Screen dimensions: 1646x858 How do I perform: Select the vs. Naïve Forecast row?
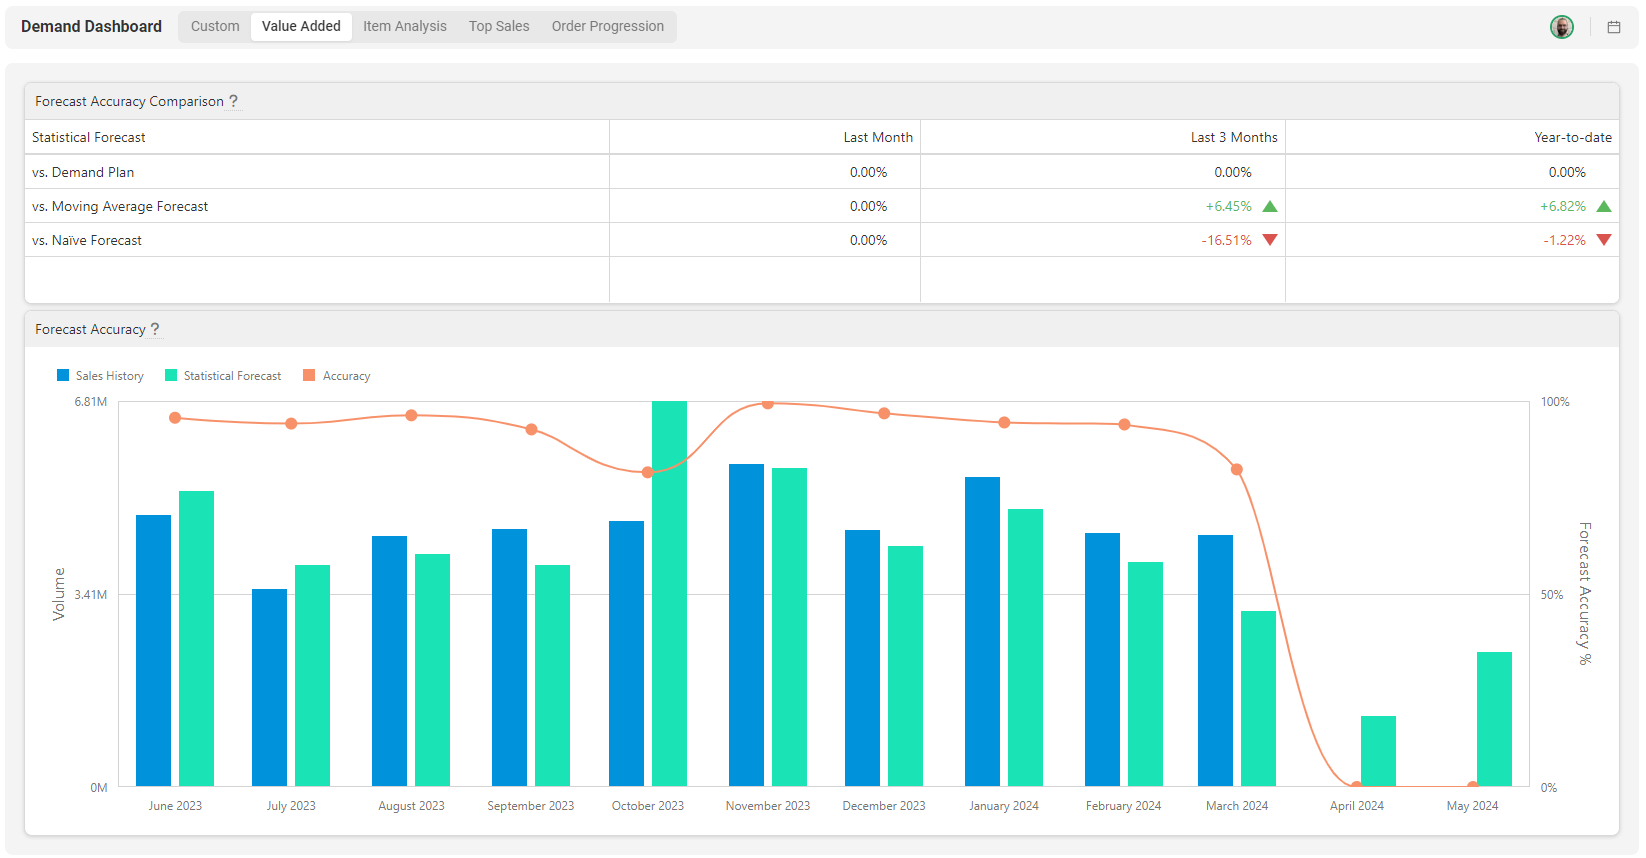point(822,240)
